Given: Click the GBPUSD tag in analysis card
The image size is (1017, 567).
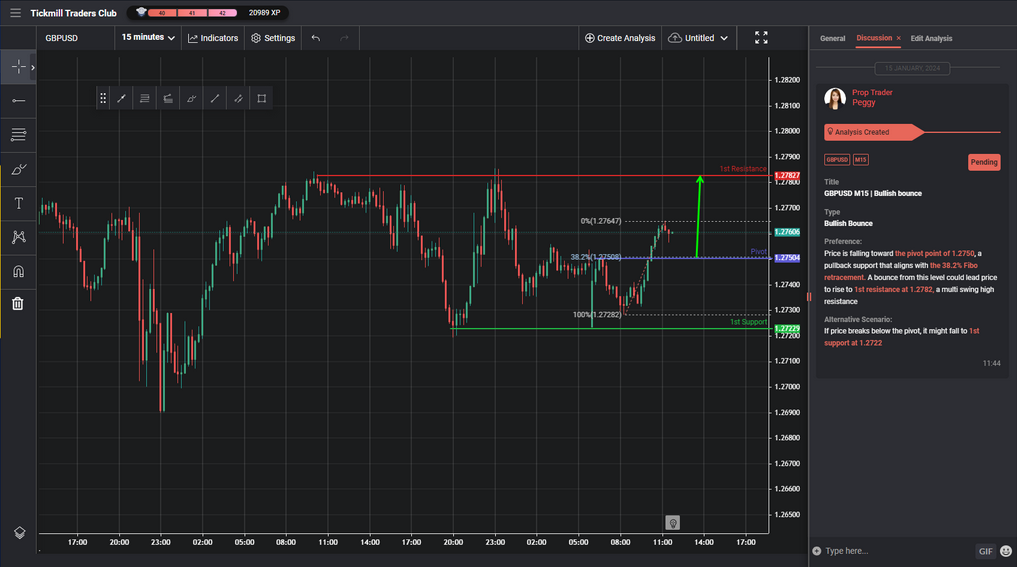Looking at the screenshot, I should 837,160.
